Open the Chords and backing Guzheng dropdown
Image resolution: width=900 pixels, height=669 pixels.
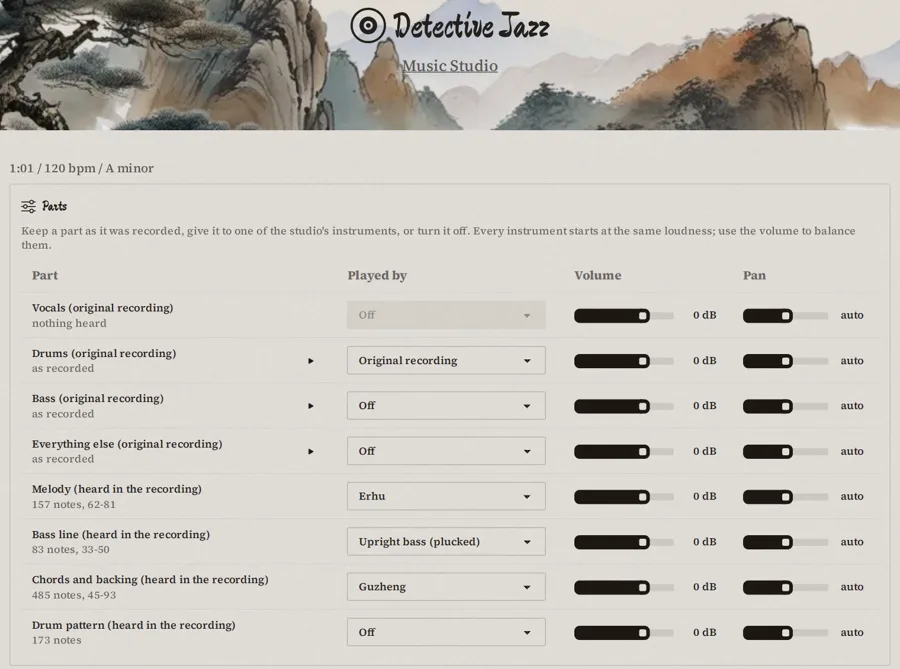pyautogui.click(x=446, y=587)
